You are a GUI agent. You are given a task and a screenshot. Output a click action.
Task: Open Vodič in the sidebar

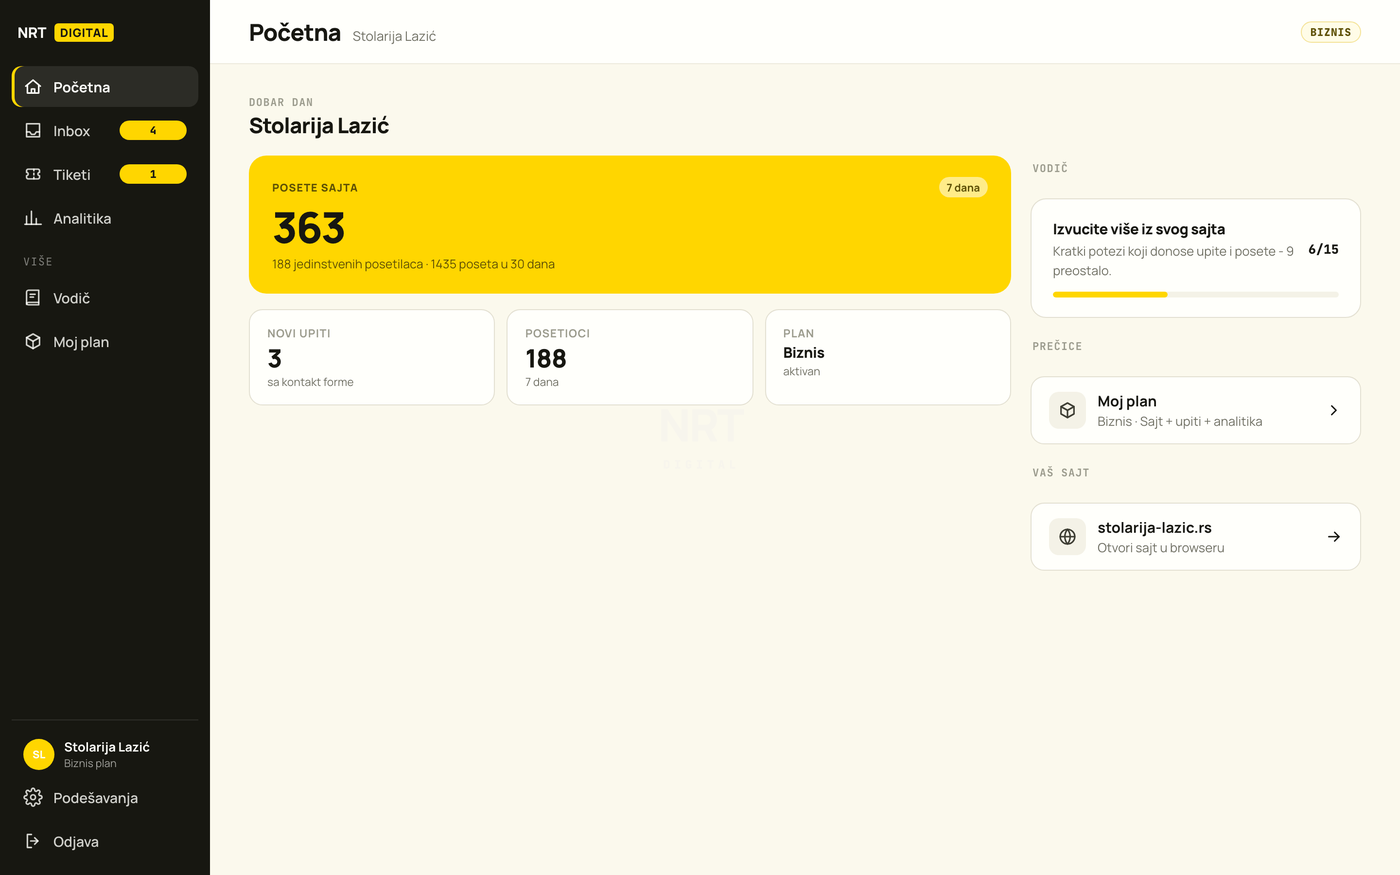[105, 298]
